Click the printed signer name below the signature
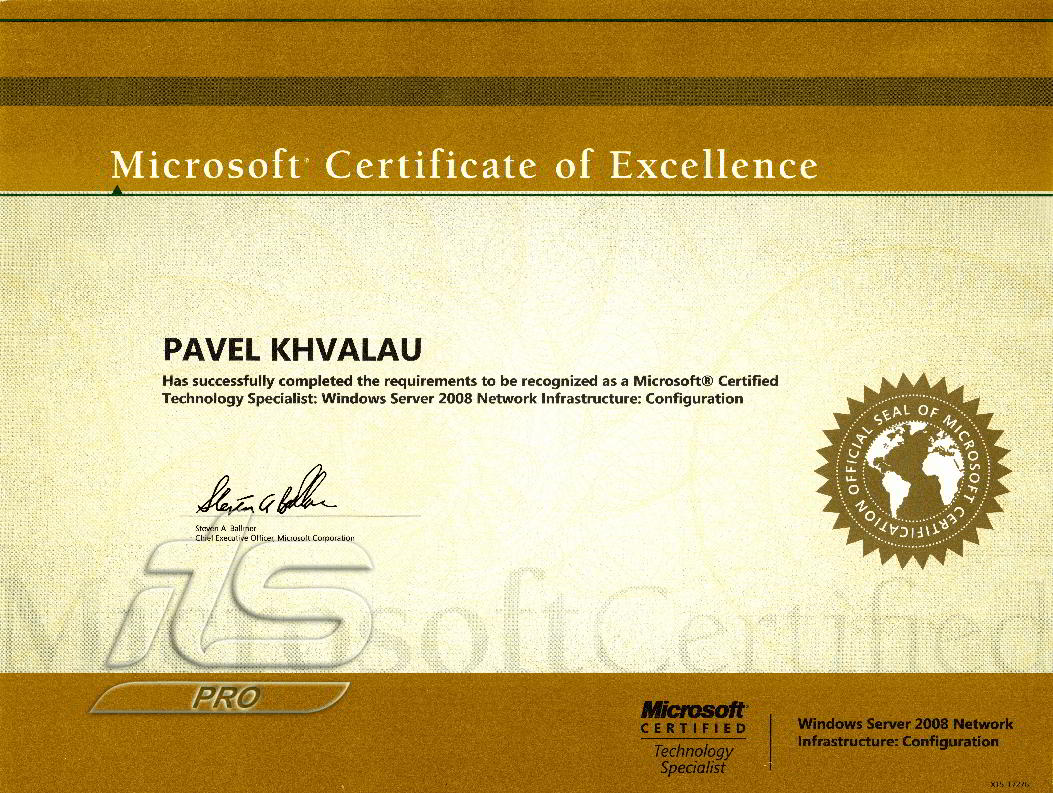 [225, 527]
